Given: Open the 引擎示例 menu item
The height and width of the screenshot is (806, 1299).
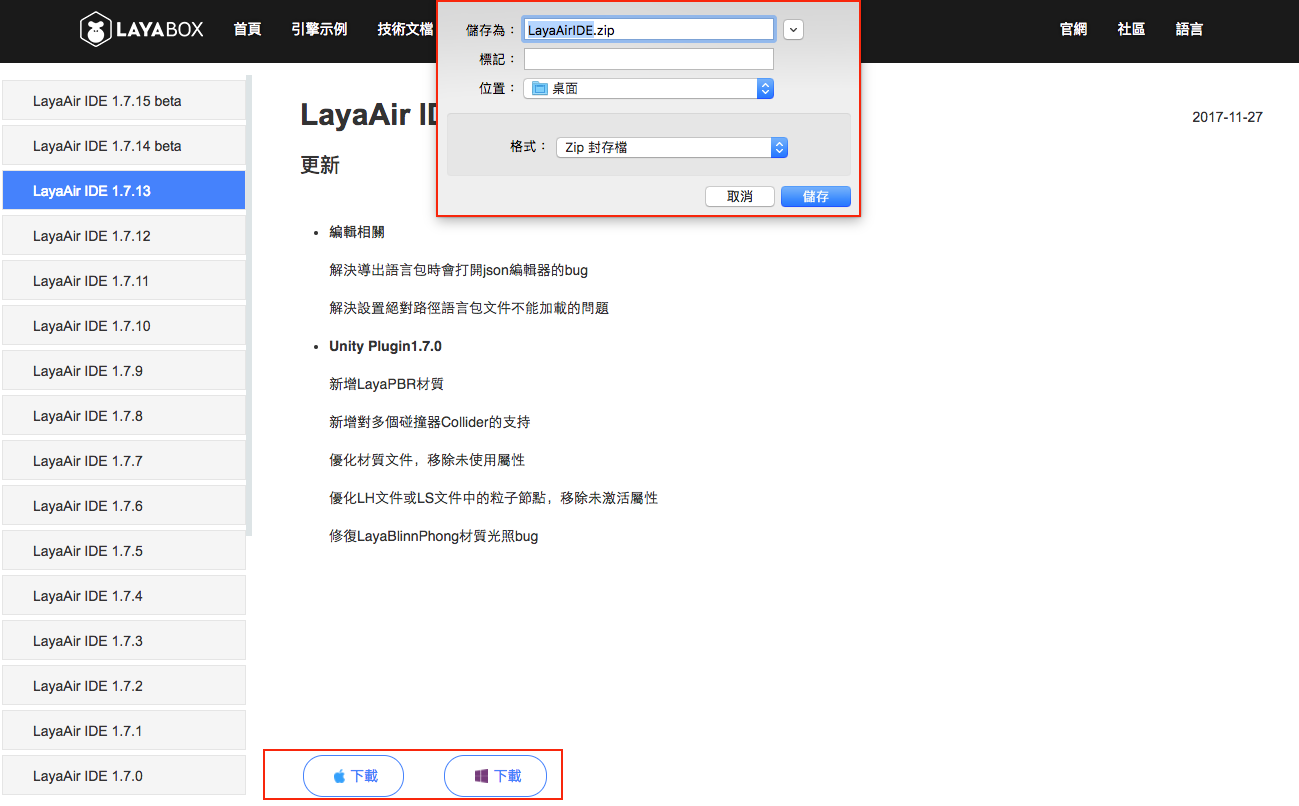Looking at the screenshot, I should [x=319, y=29].
